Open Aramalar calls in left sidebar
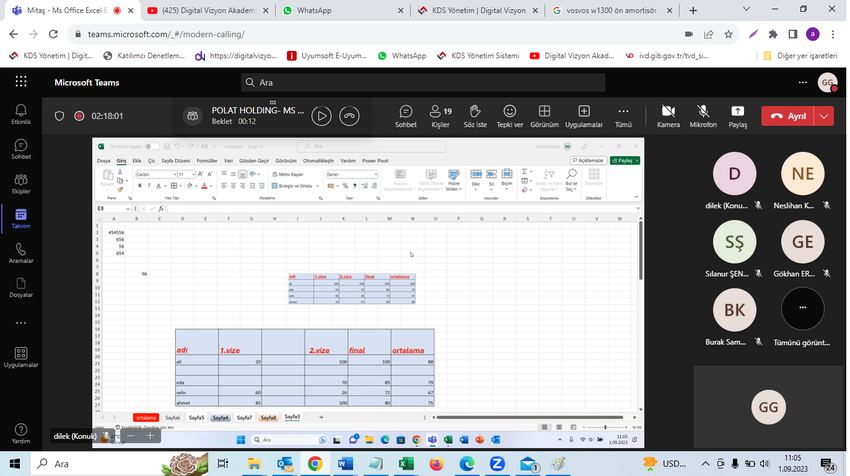Image resolution: width=850 pixels, height=476 pixels. pyautogui.click(x=21, y=253)
